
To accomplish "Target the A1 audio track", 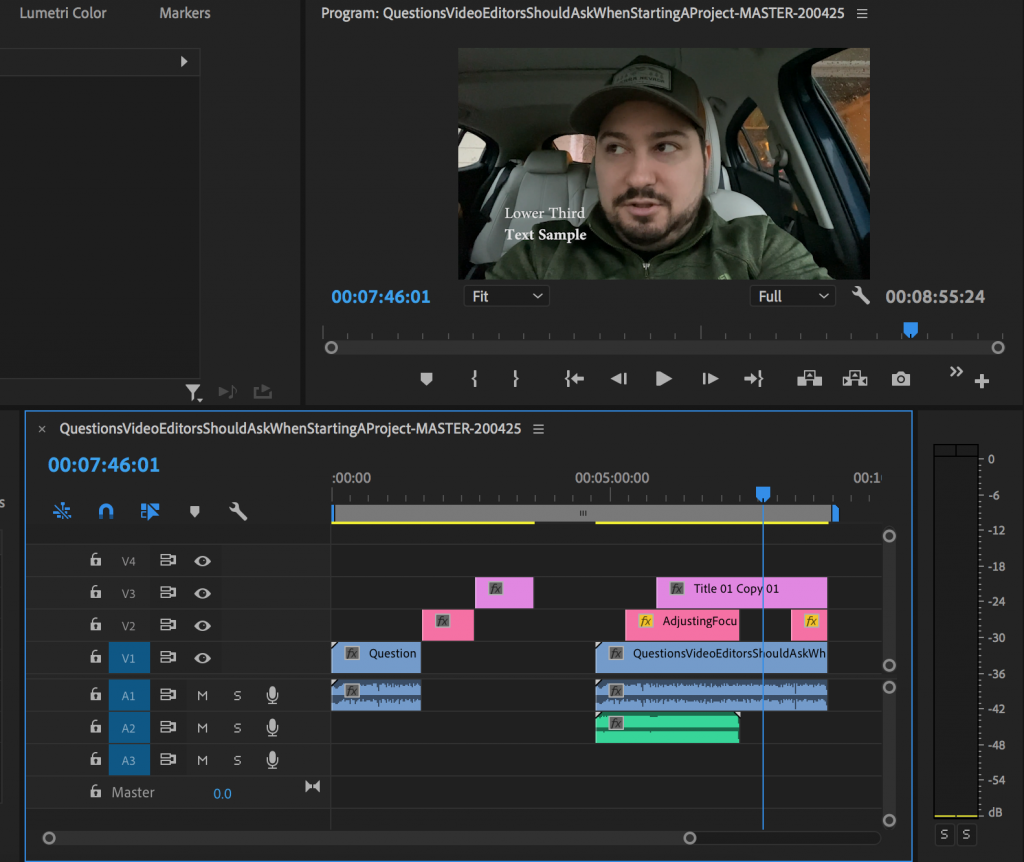I will click(x=129, y=695).
